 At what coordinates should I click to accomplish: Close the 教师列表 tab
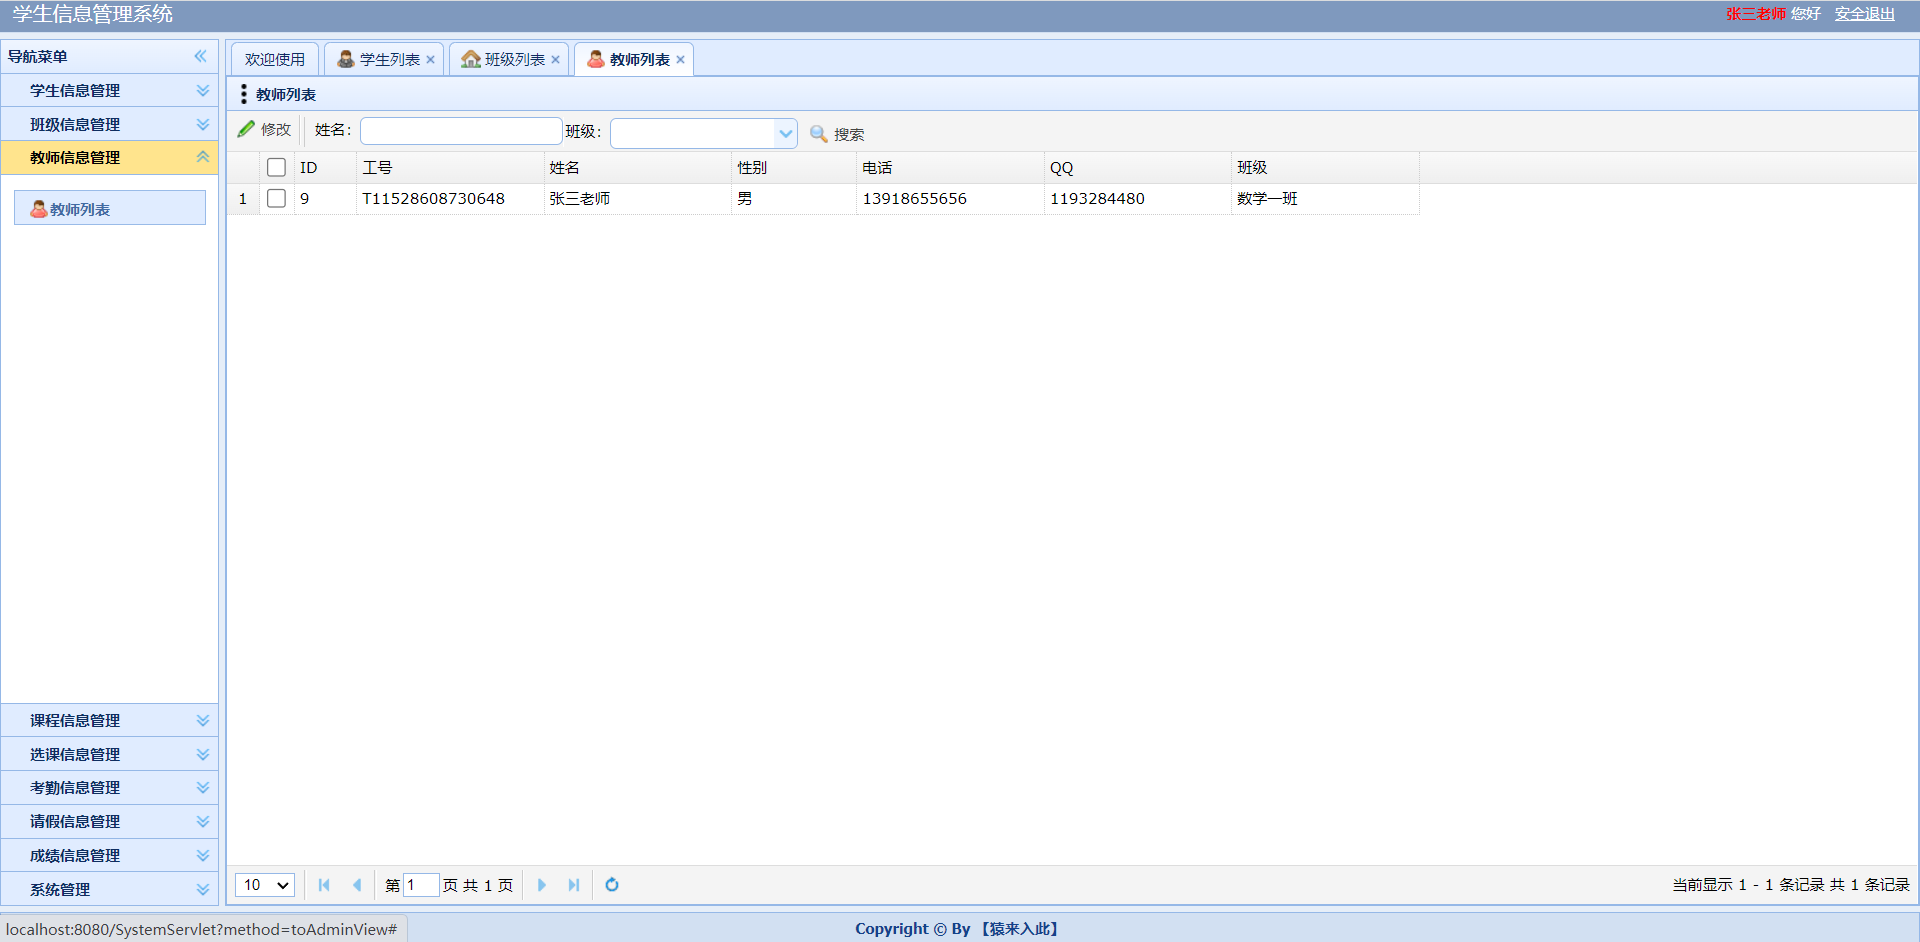coord(681,60)
